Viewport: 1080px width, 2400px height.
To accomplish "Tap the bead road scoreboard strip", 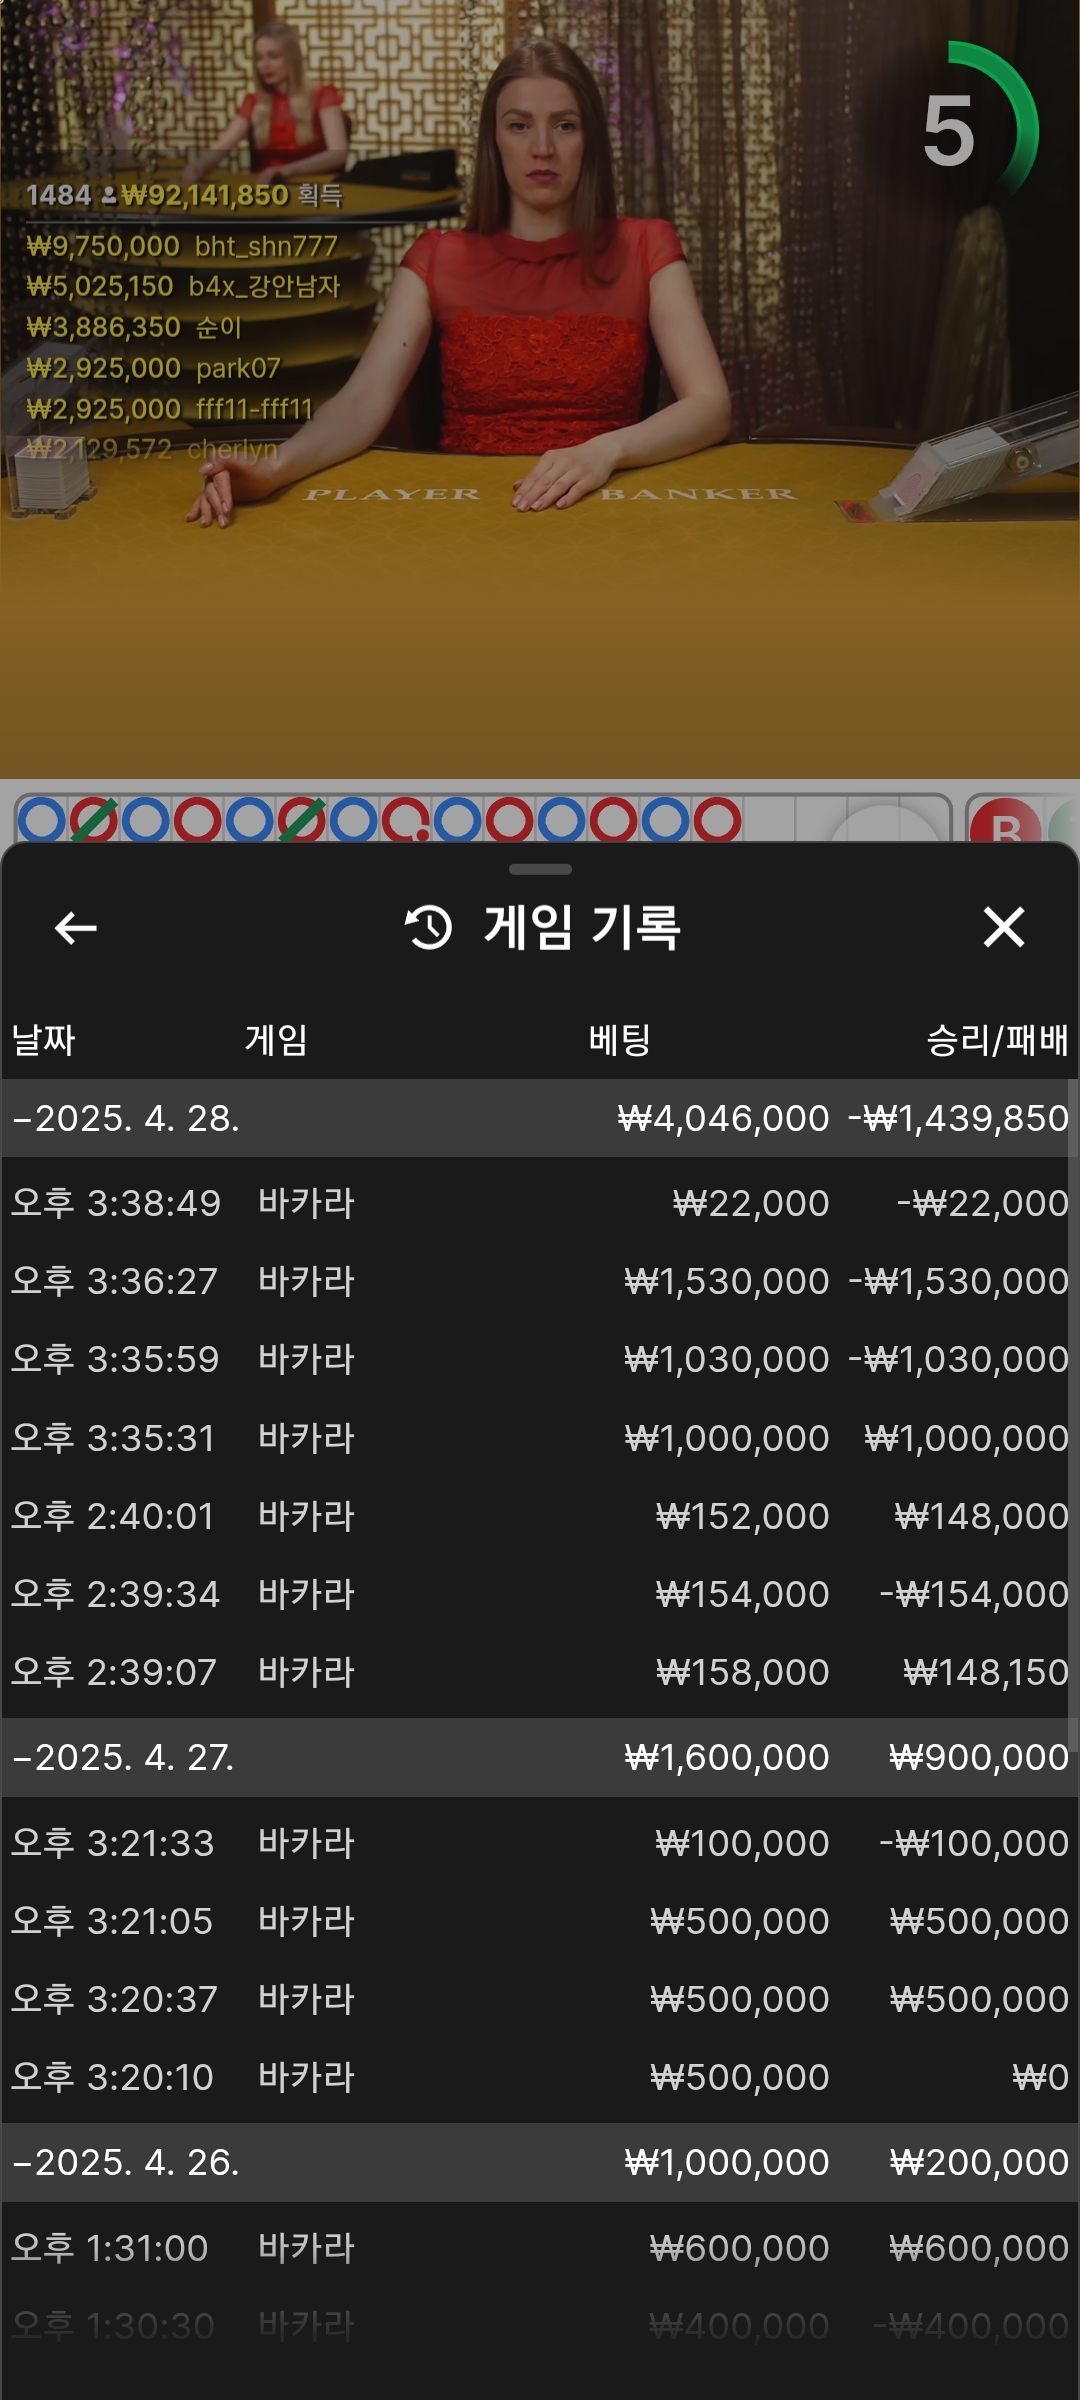I will click(x=482, y=819).
